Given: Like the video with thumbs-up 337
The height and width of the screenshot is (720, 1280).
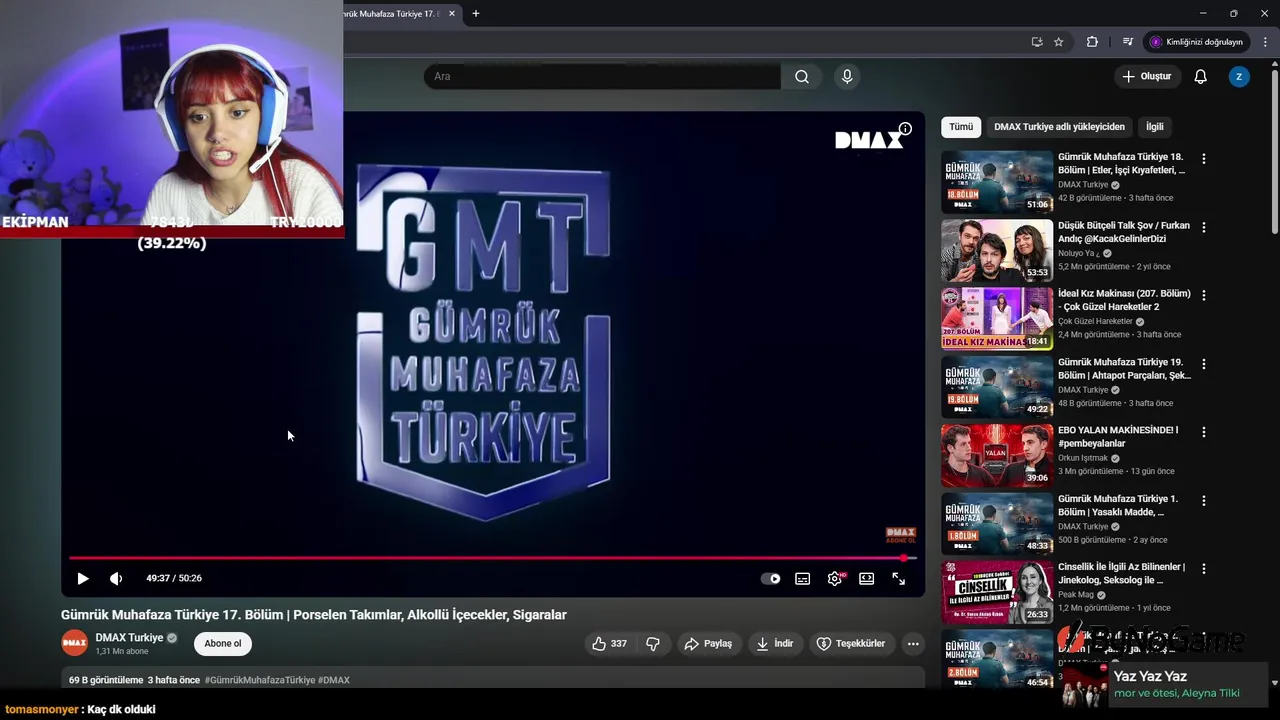Looking at the screenshot, I should pyautogui.click(x=609, y=644).
